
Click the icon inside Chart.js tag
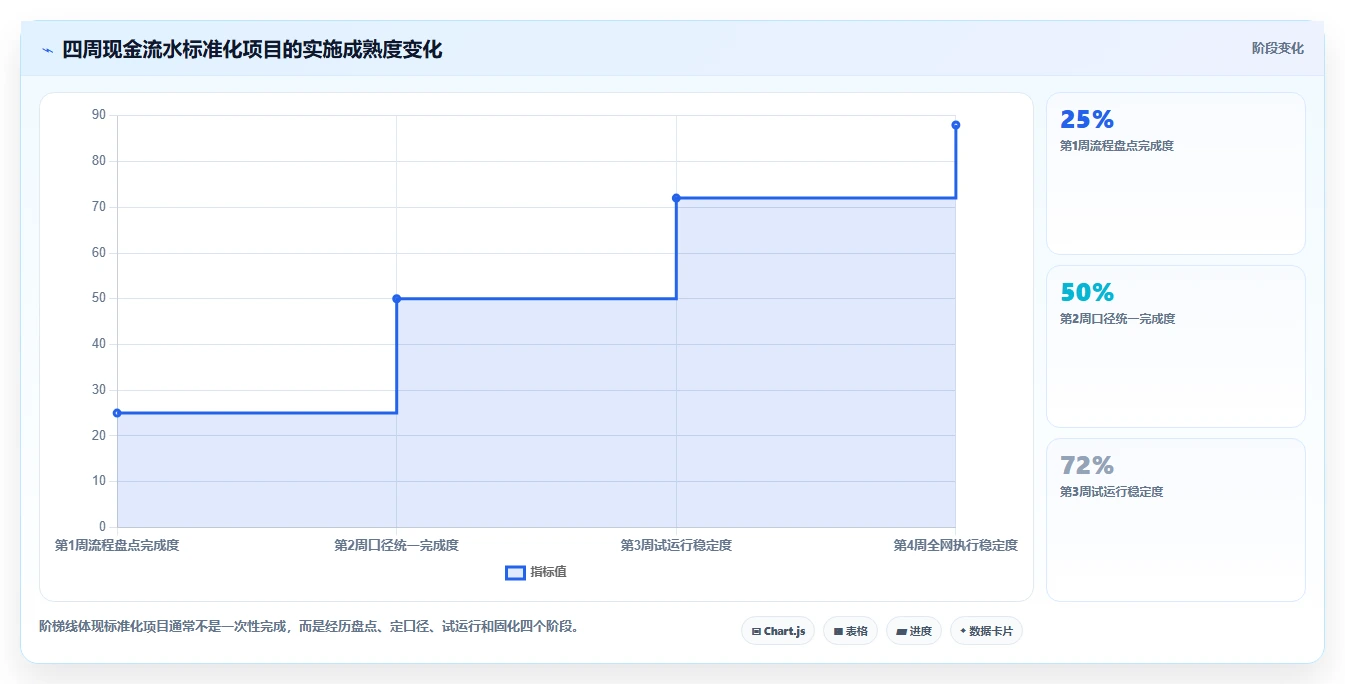point(756,632)
